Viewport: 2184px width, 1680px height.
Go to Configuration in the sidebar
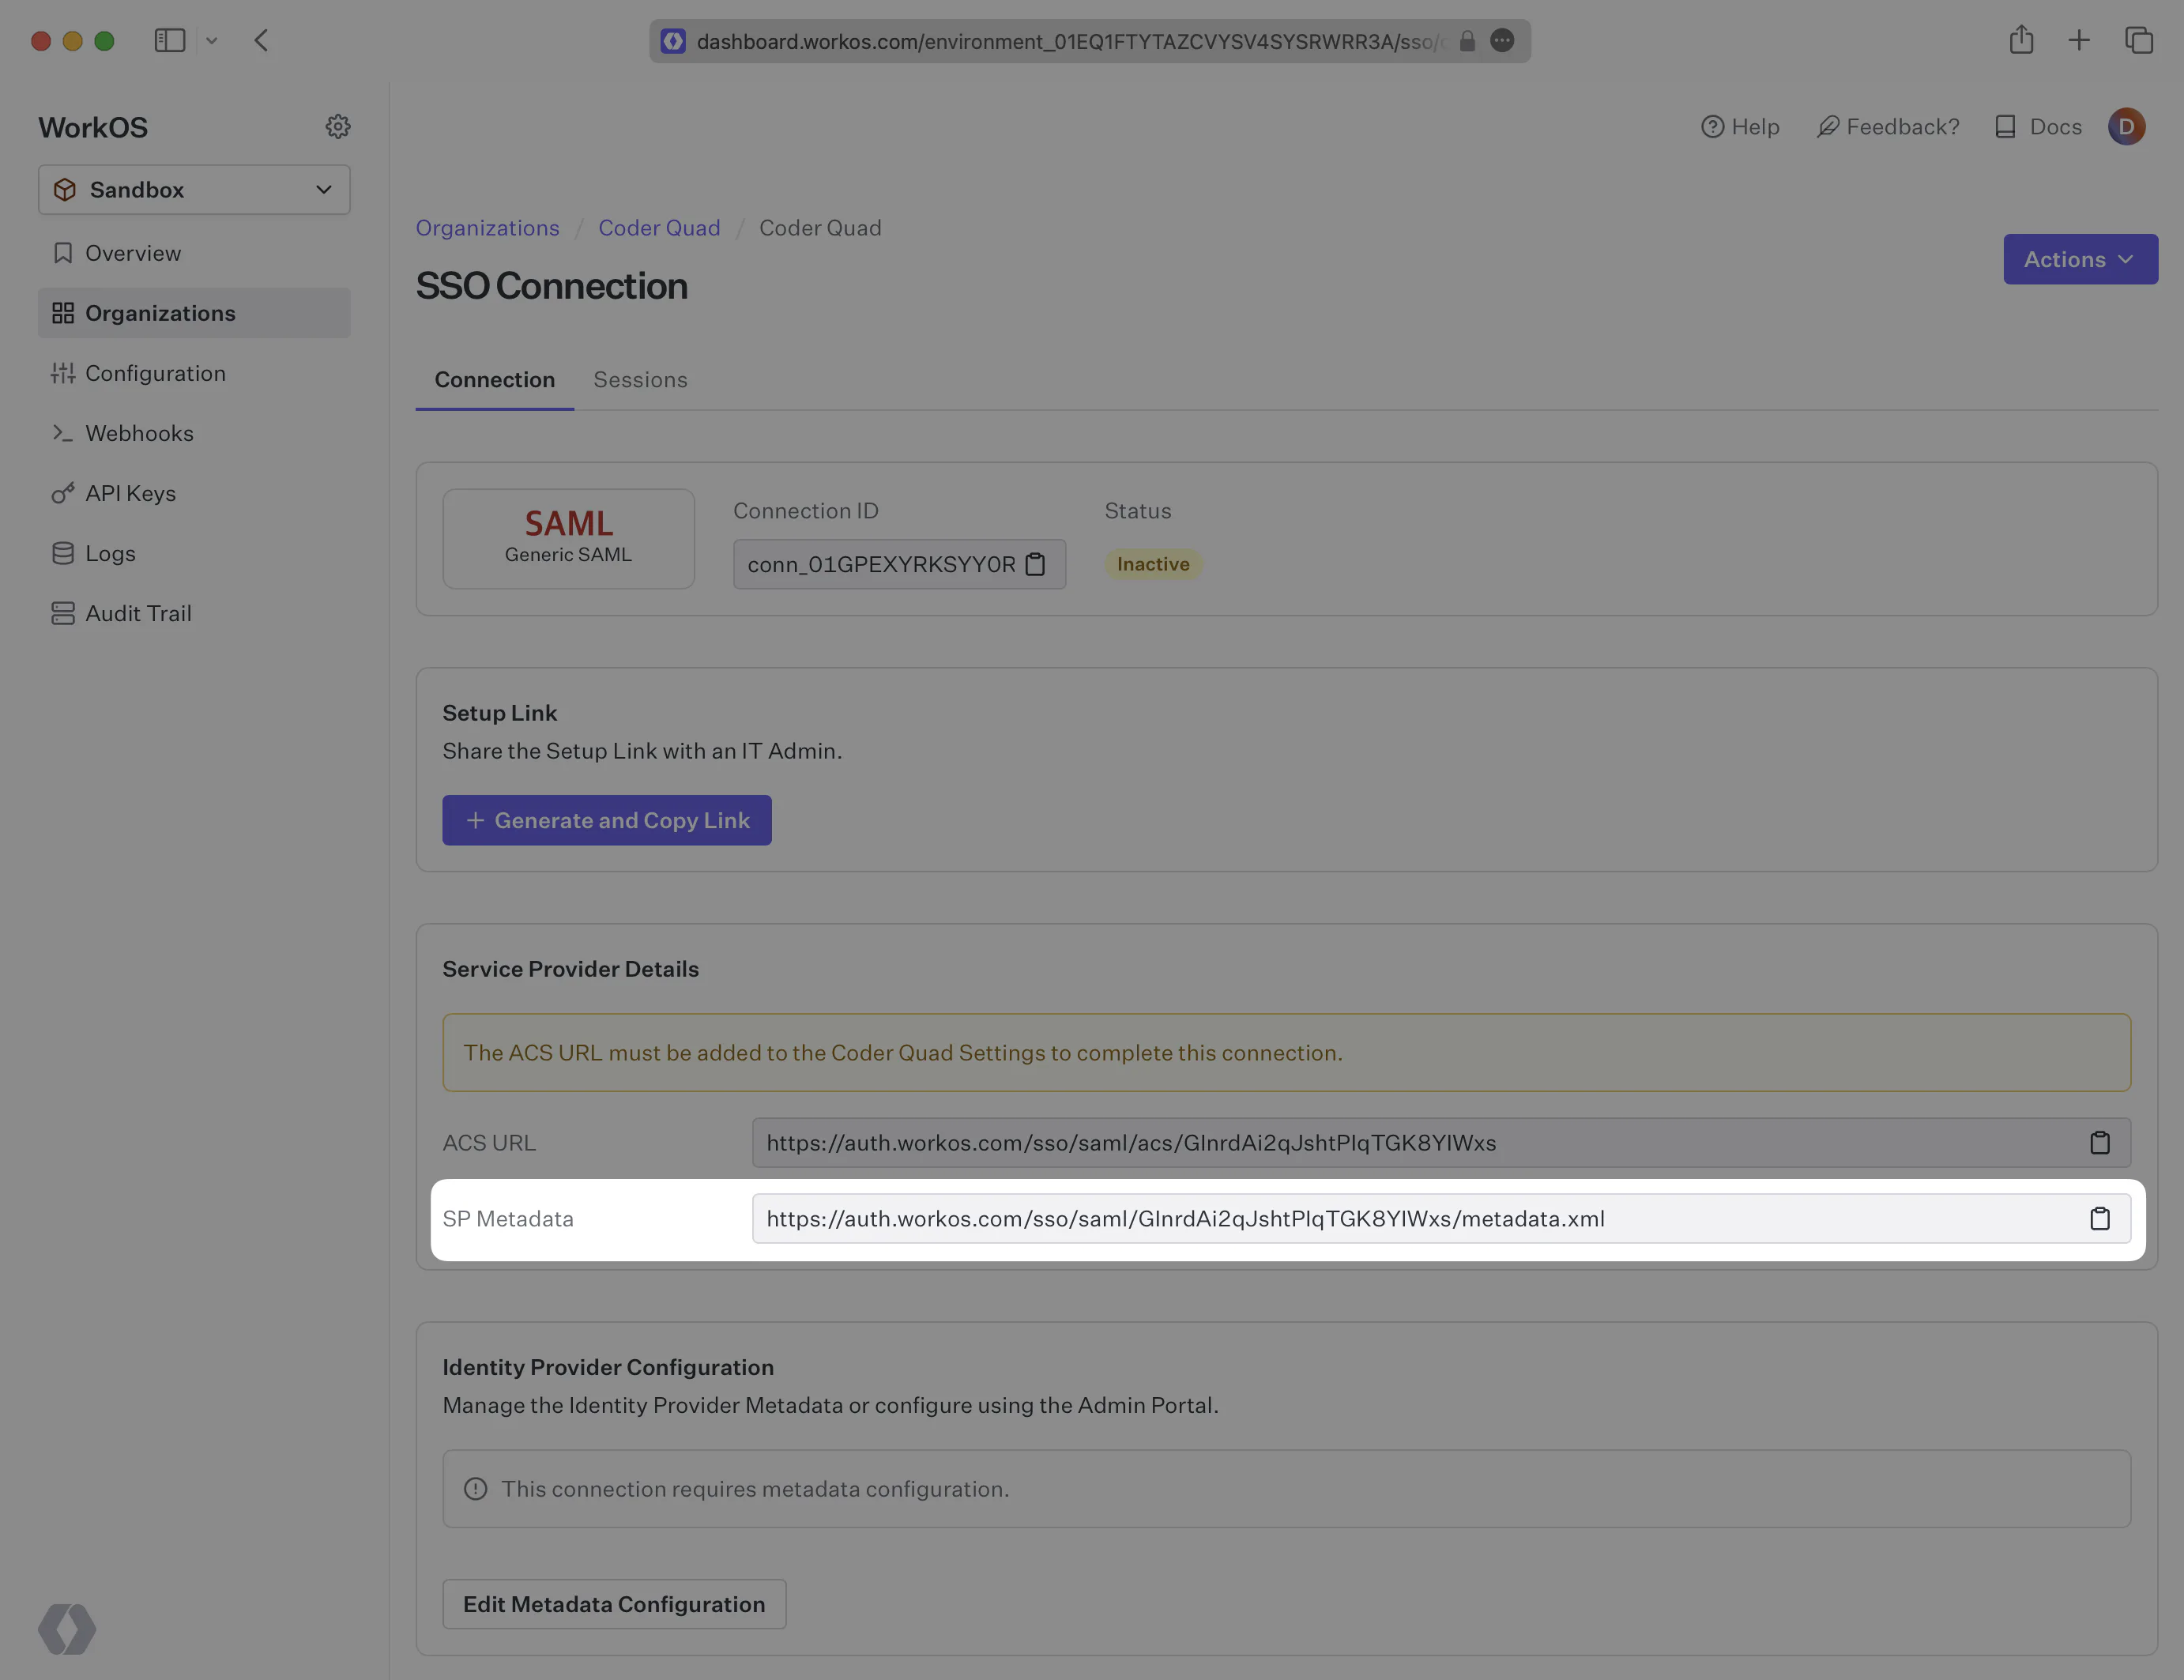point(194,373)
